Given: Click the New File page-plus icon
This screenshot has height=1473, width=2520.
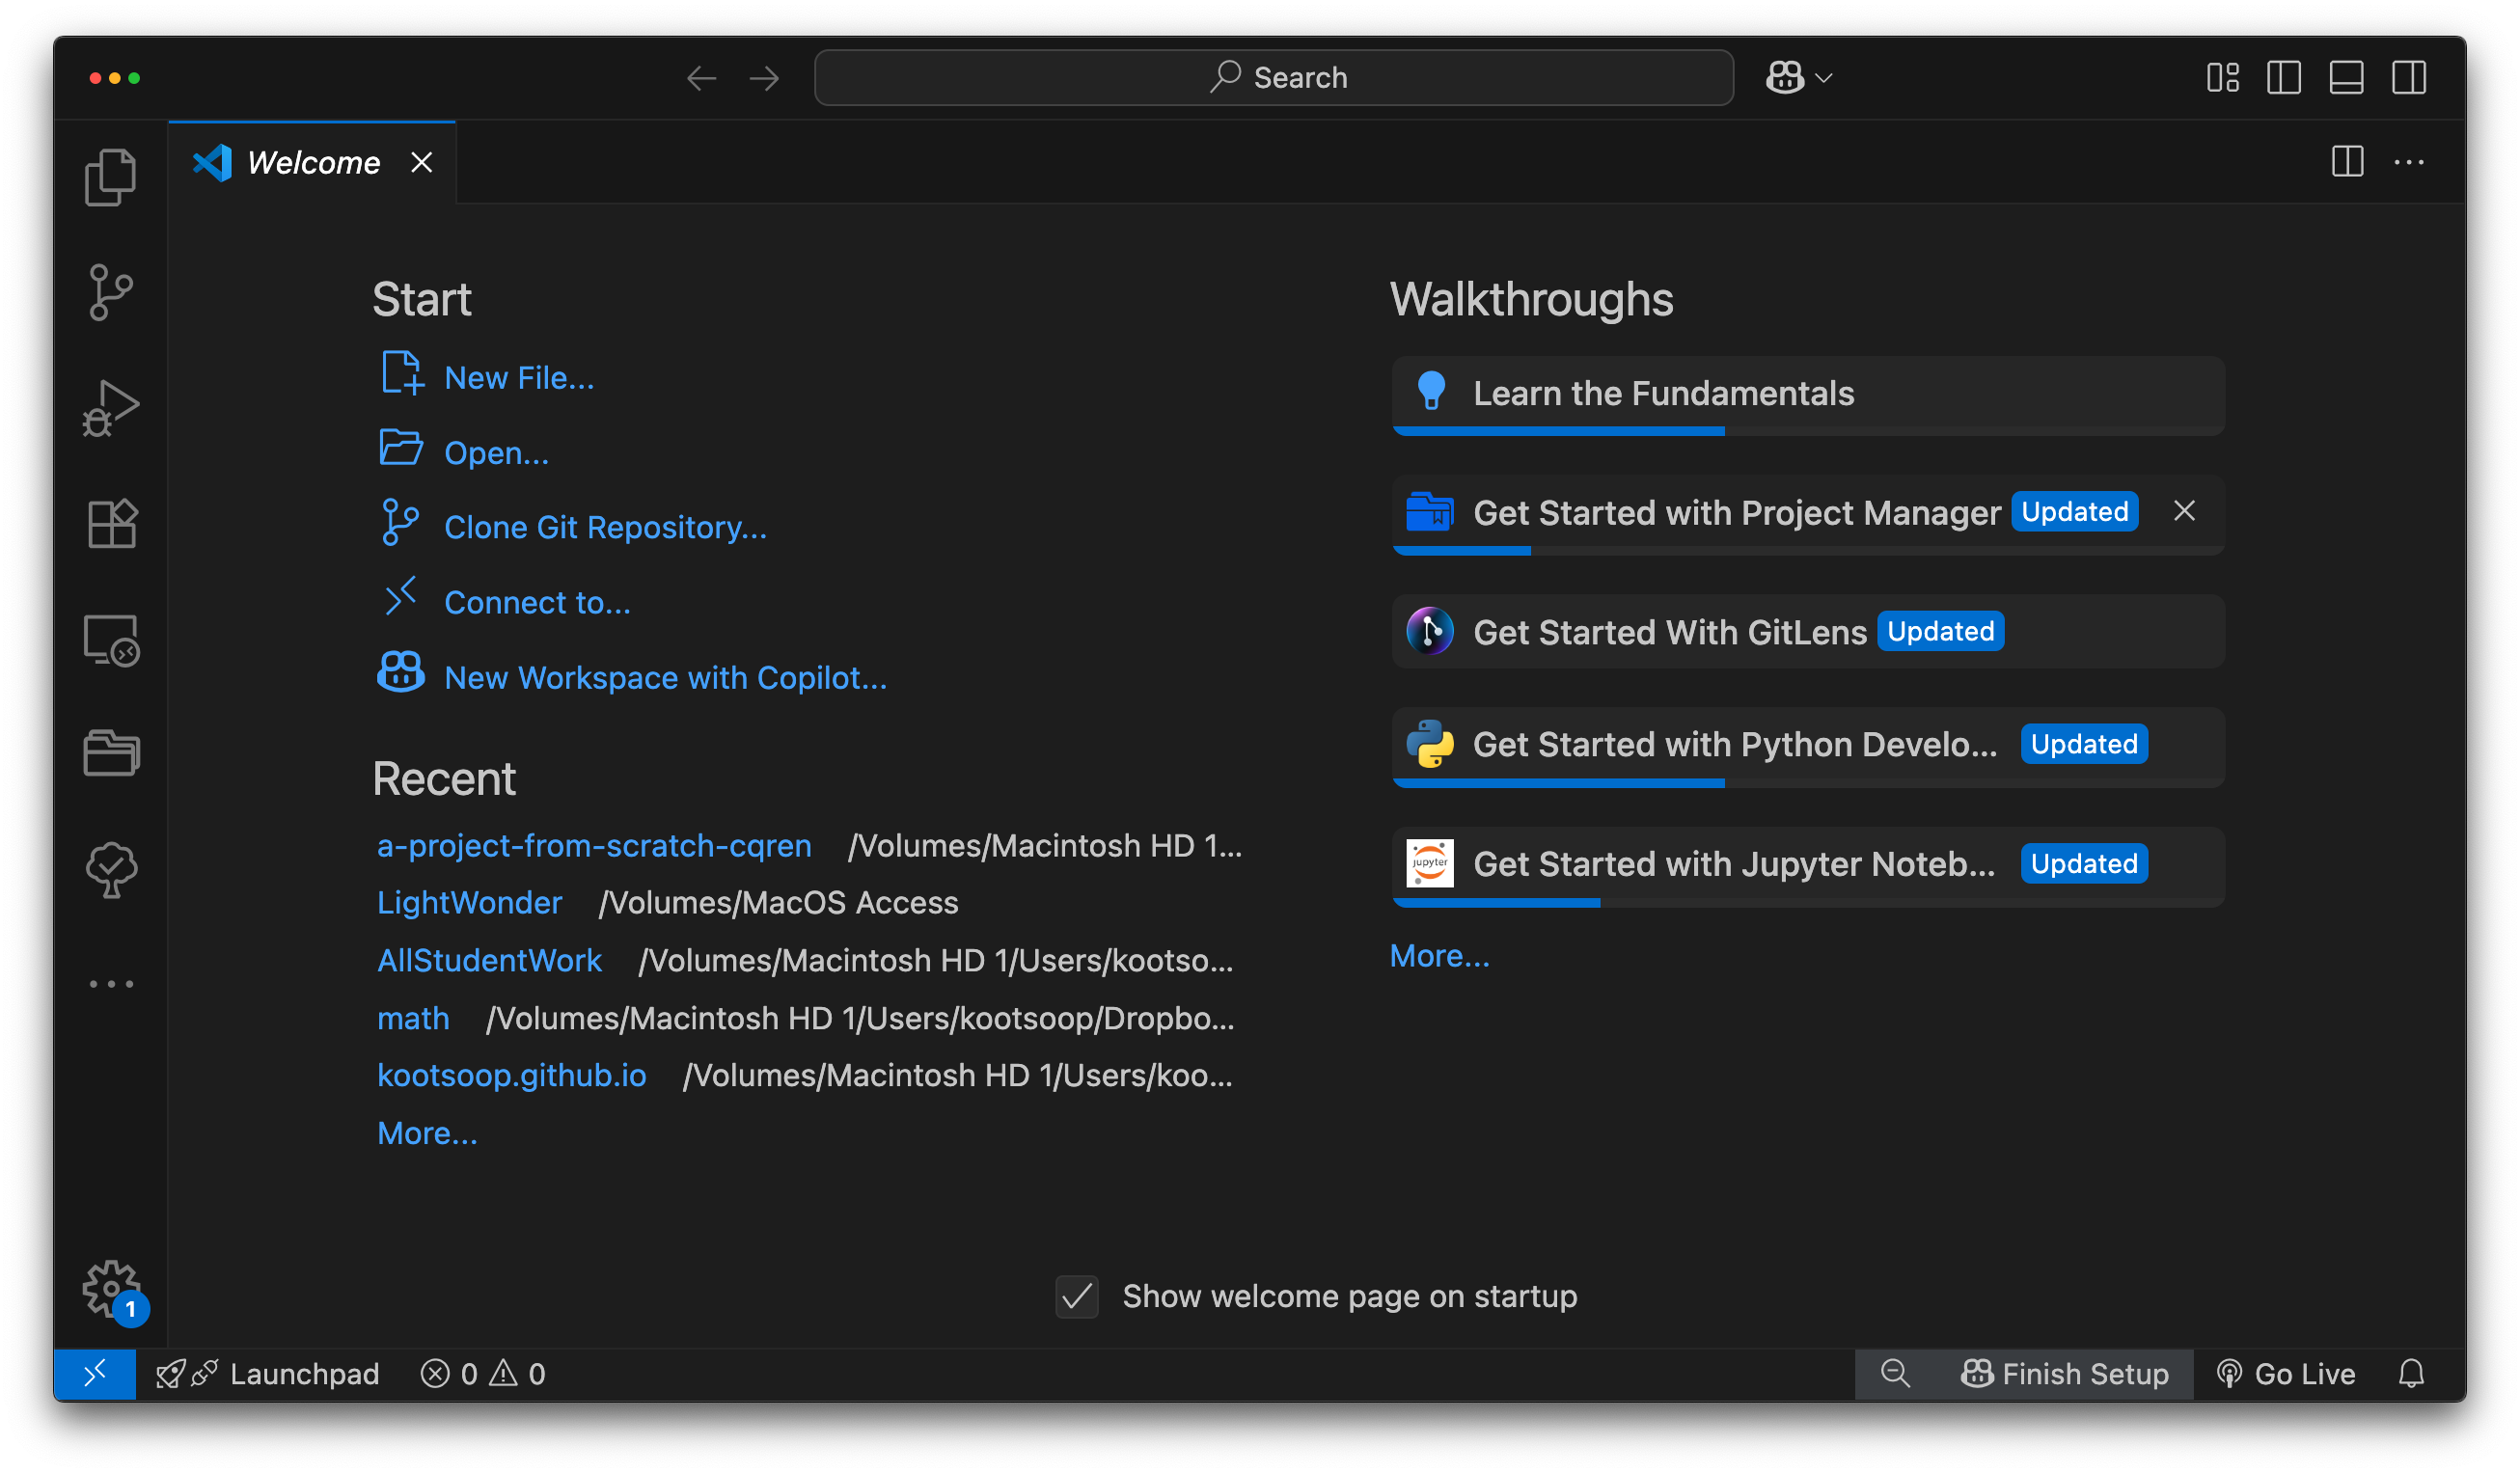Looking at the screenshot, I should (401, 373).
